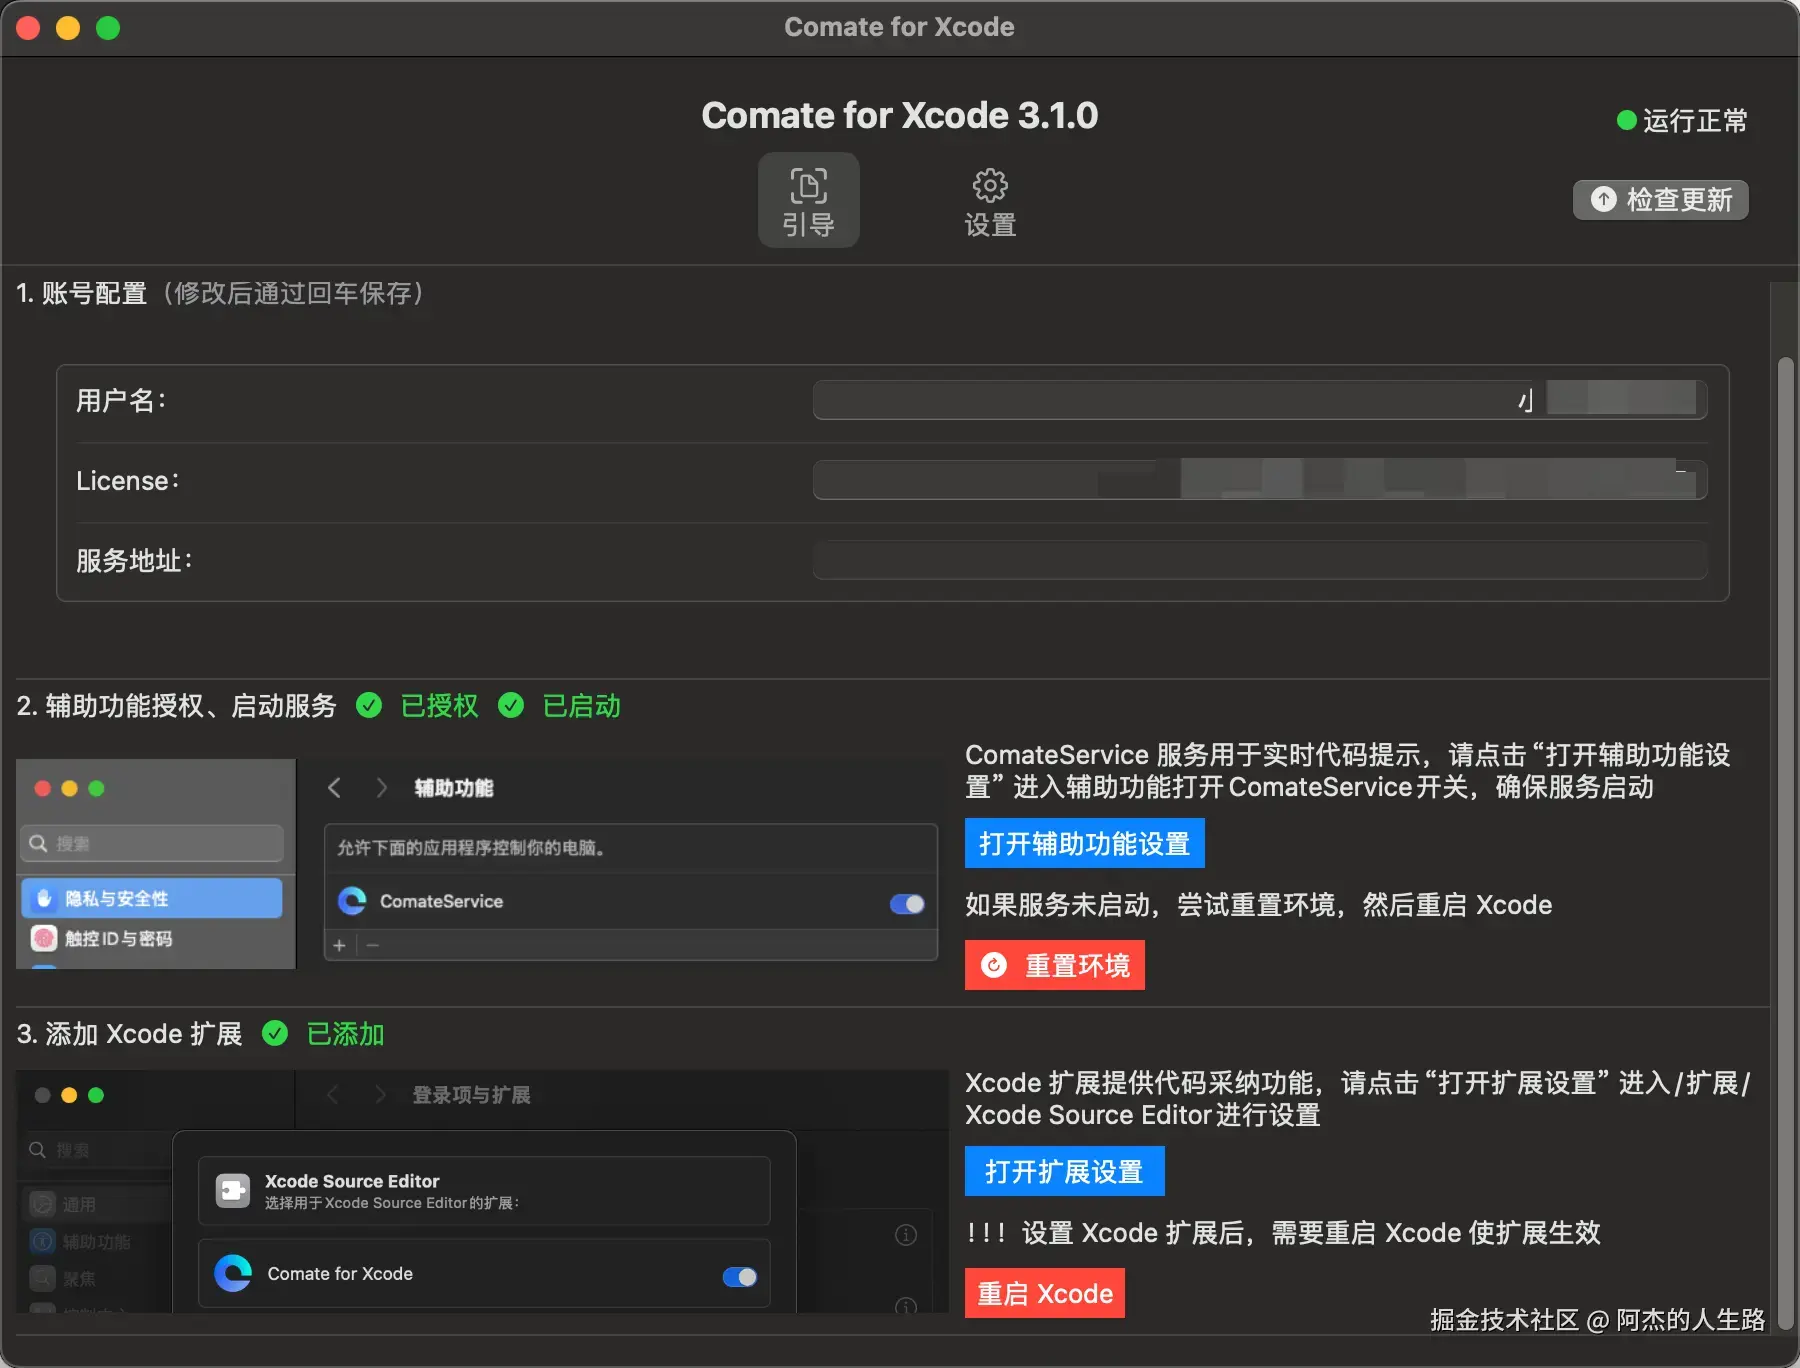
Task: Click the 触控 ID fingerprint icon
Action: [44, 938]
